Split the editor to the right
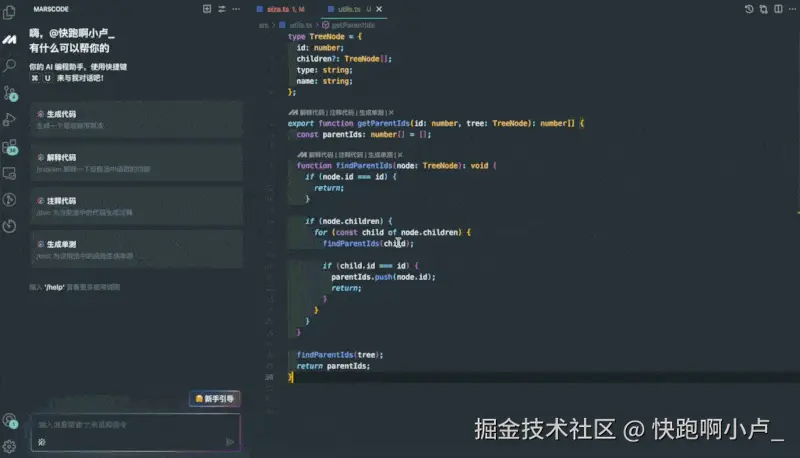Viewport: 800px width, 458px height. (778, 9)
